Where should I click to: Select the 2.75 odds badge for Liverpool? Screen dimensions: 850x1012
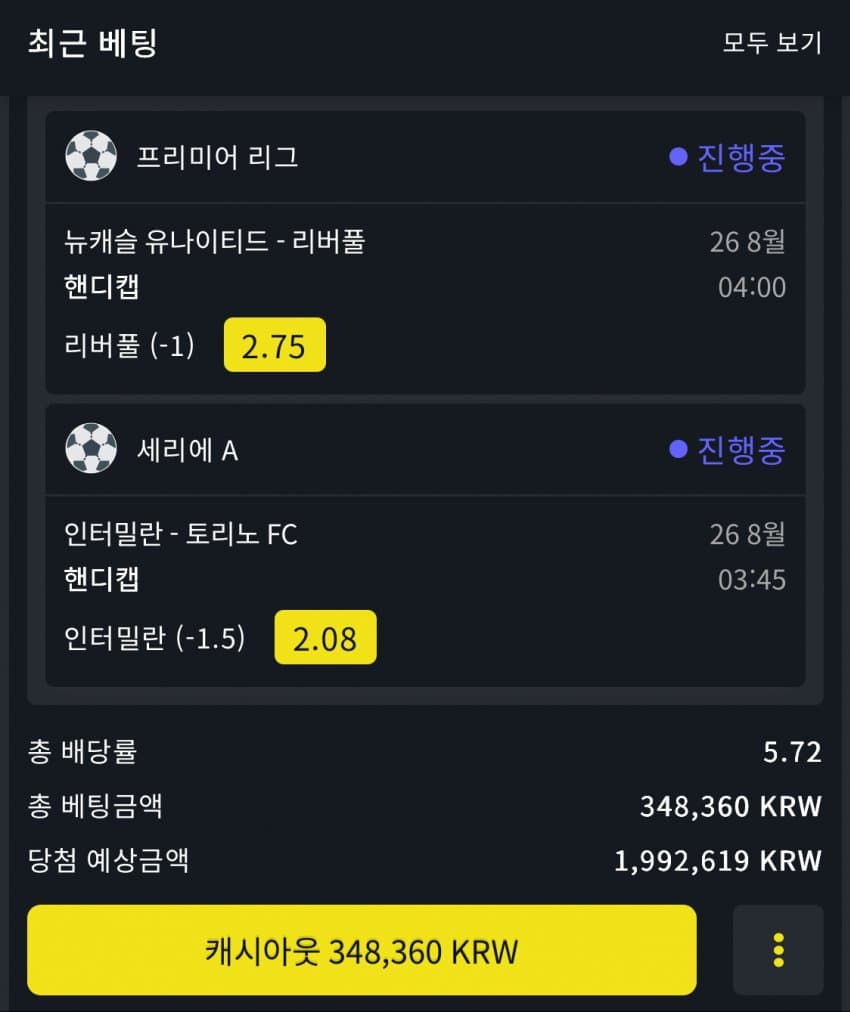(275, 345)
